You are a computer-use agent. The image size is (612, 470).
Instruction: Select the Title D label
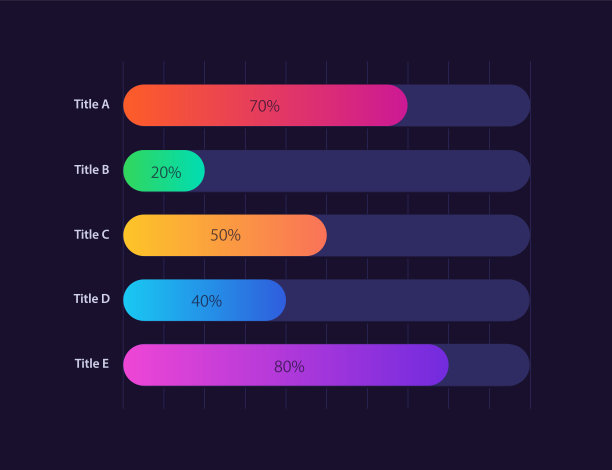(x=92, y=299)
